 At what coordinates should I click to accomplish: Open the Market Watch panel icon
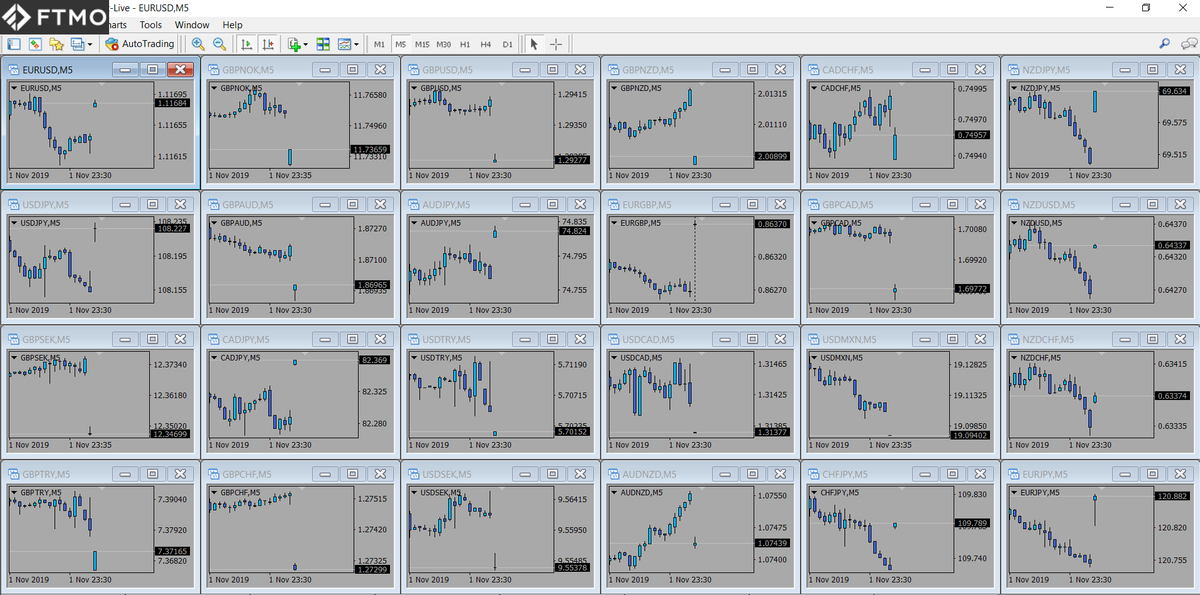(13, 44)
